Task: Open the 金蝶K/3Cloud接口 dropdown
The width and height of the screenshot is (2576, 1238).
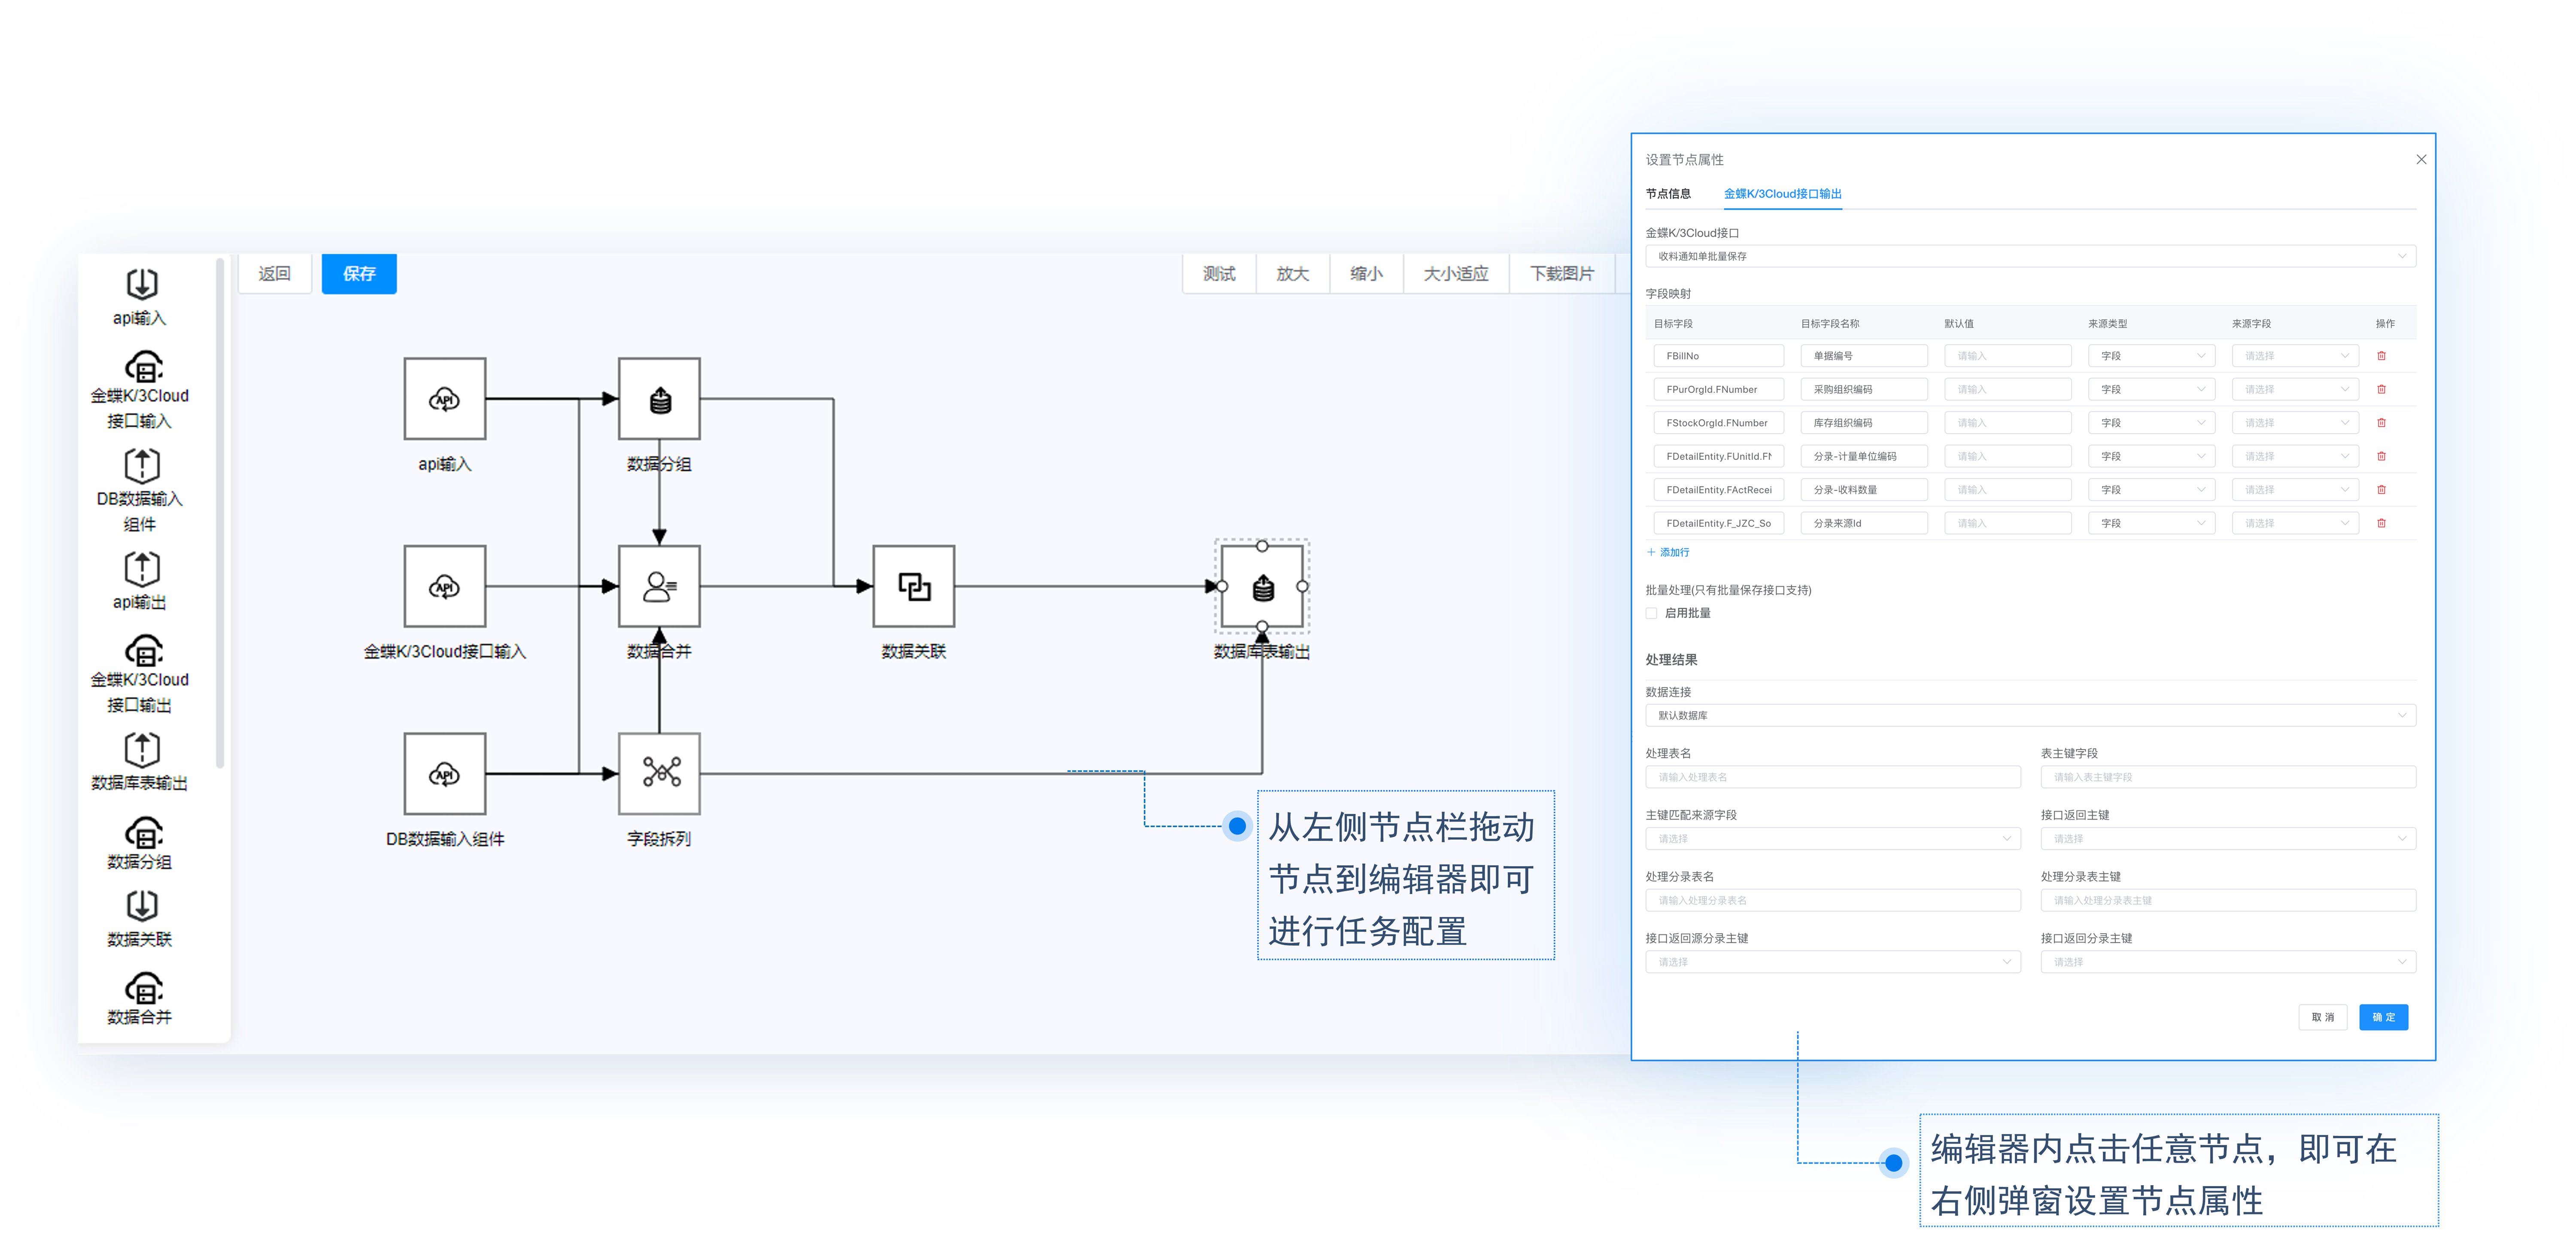Action: [x=2030, y=256]
